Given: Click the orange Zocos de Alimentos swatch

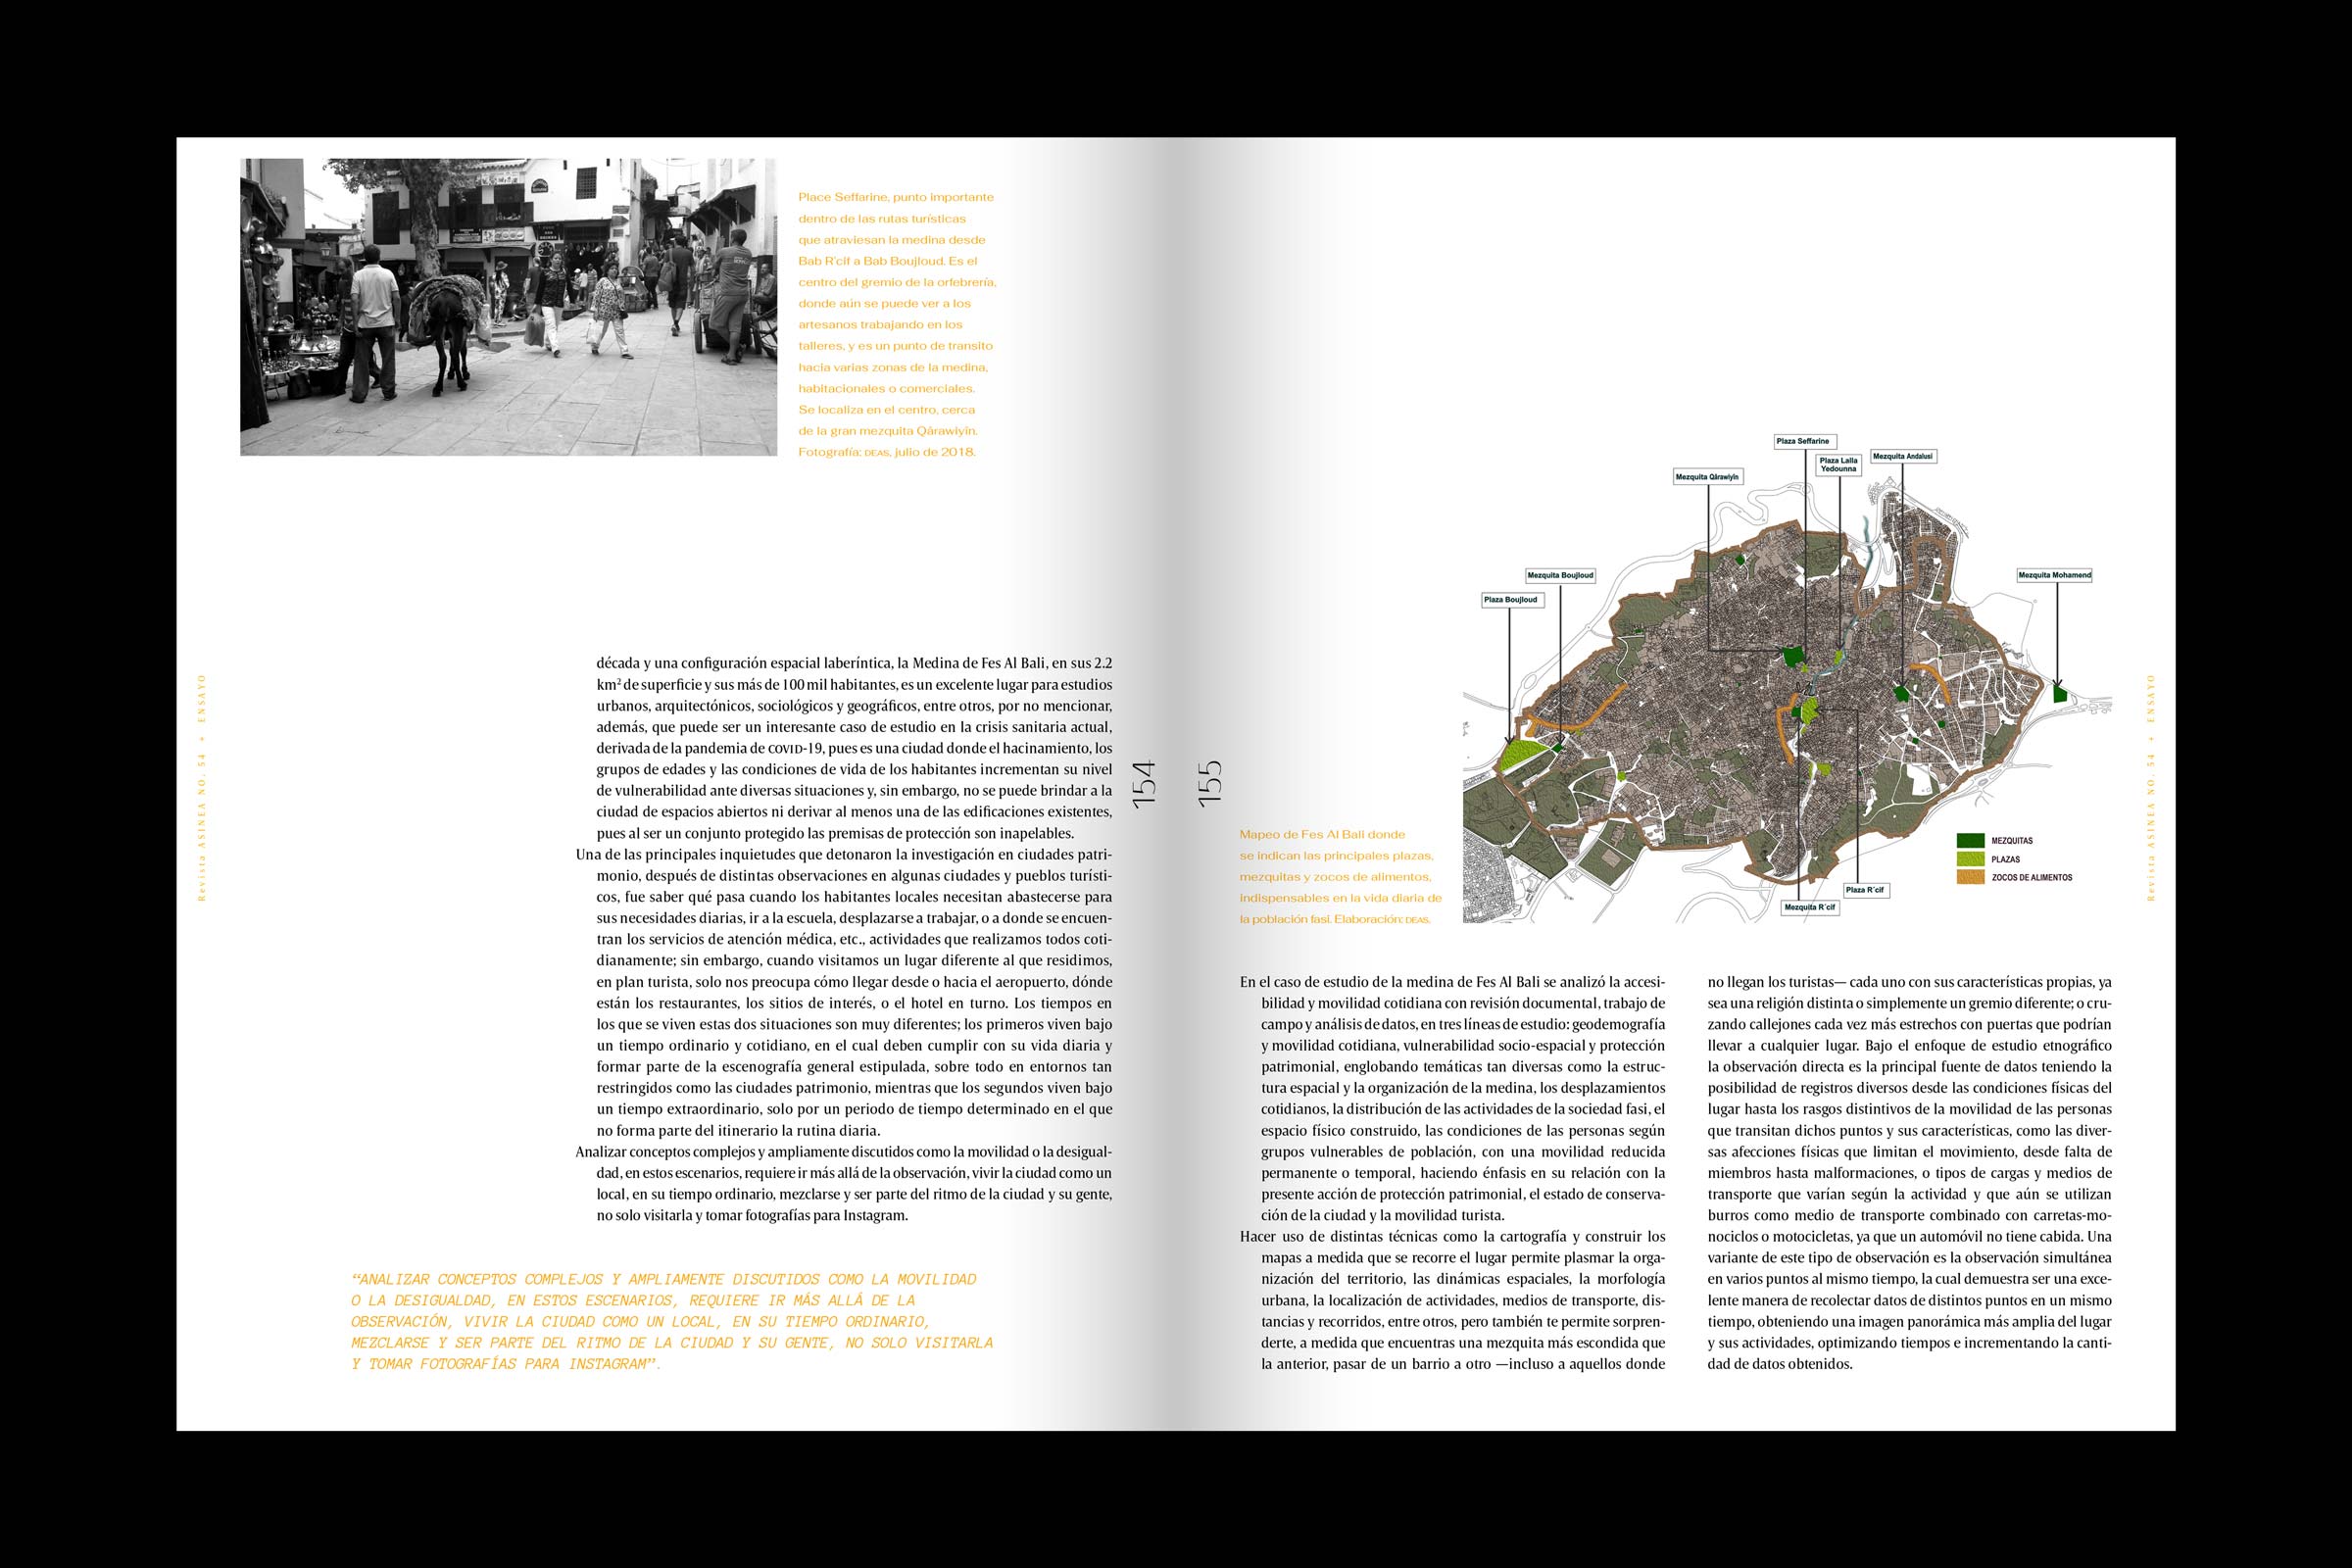Looking at the screenshot, I should (1970, 877).
